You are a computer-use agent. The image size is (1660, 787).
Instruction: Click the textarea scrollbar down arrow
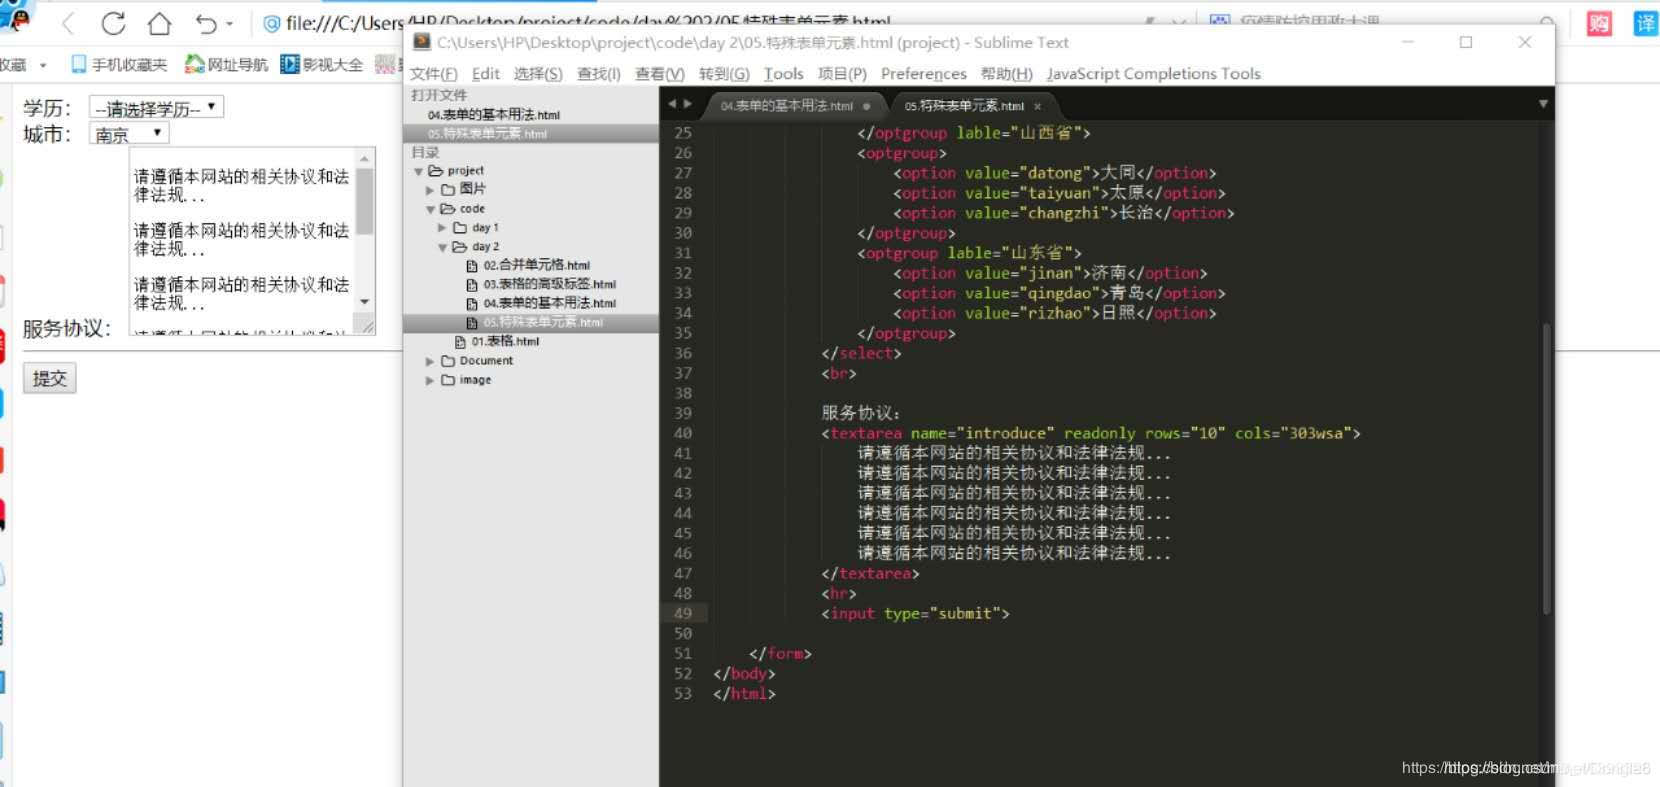(365, 301)
